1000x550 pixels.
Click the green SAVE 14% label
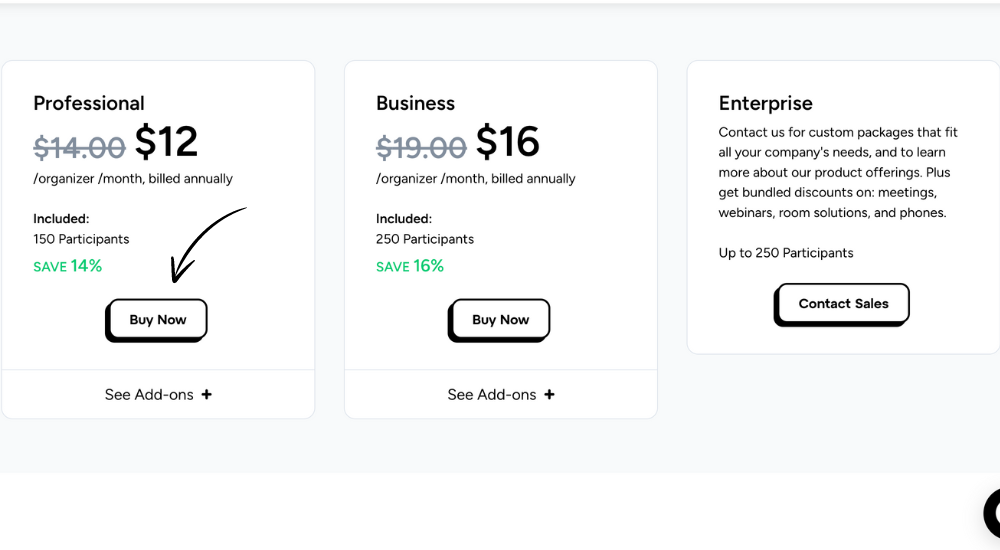coord(68,266)
